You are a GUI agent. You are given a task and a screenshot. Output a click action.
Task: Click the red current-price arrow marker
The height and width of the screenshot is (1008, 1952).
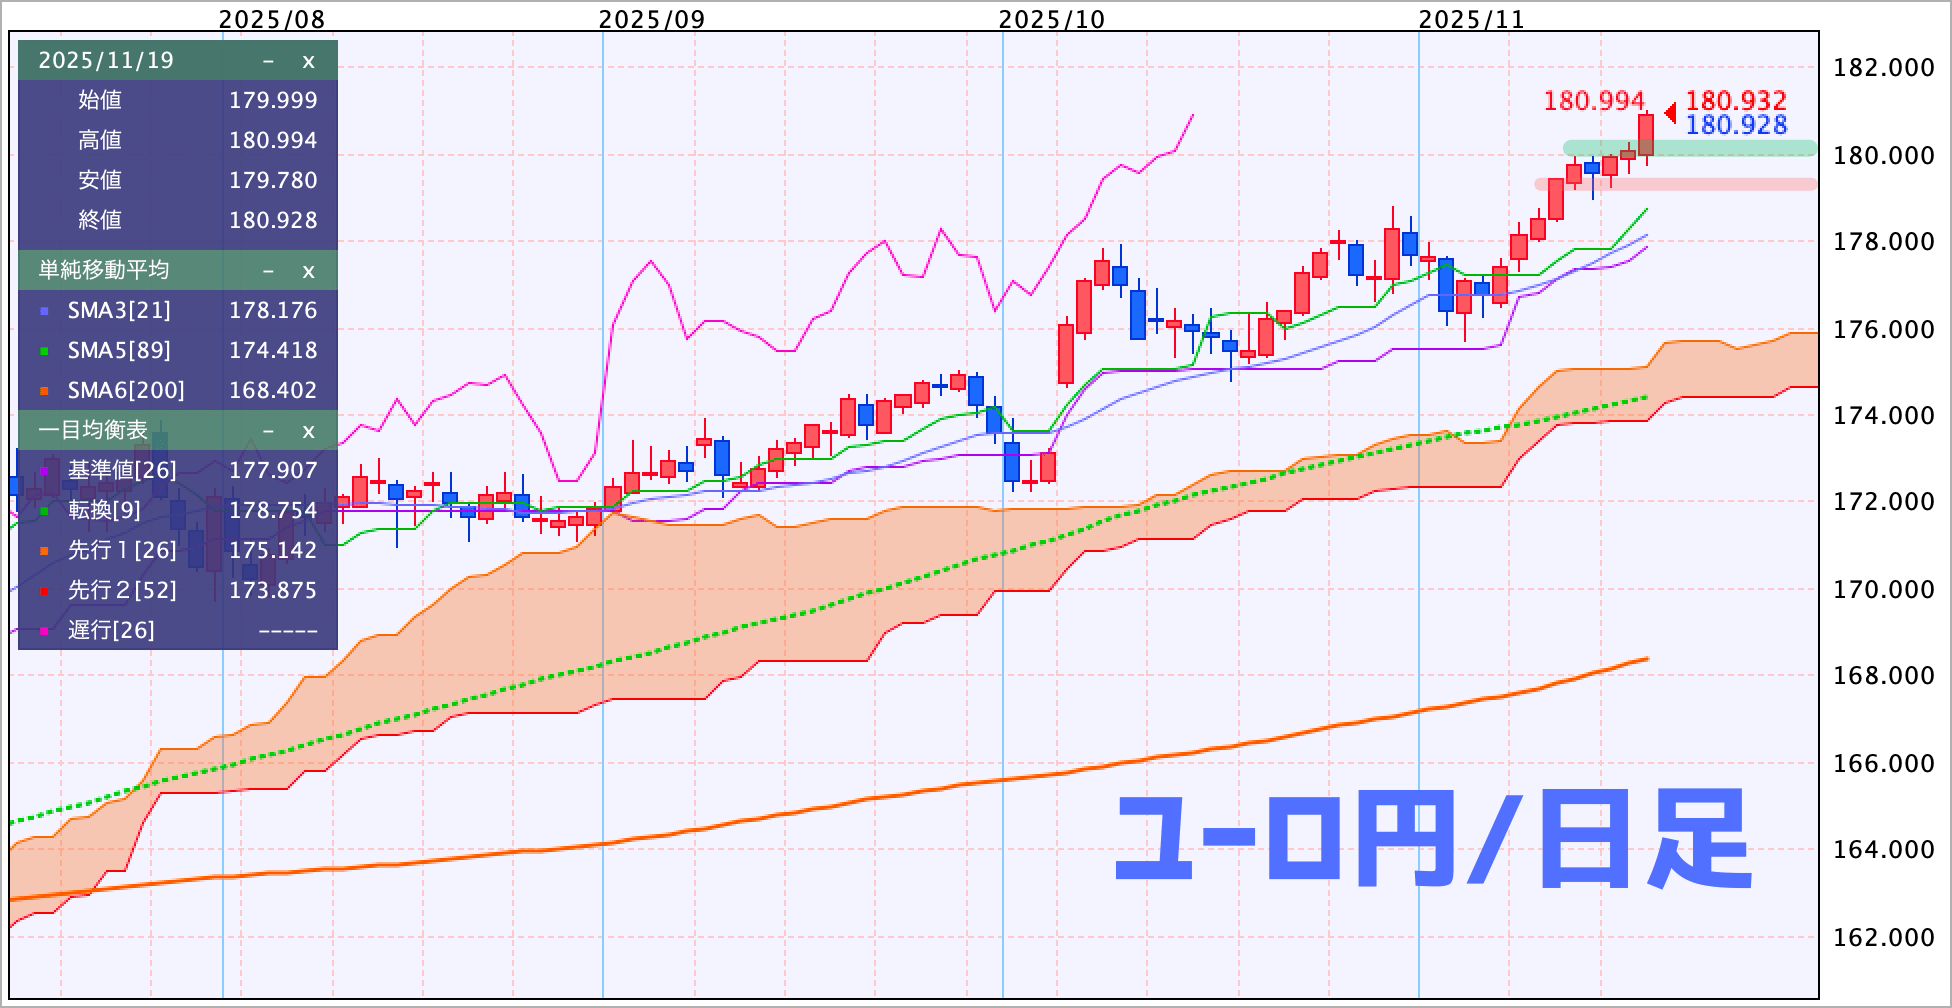[1670, 113]
